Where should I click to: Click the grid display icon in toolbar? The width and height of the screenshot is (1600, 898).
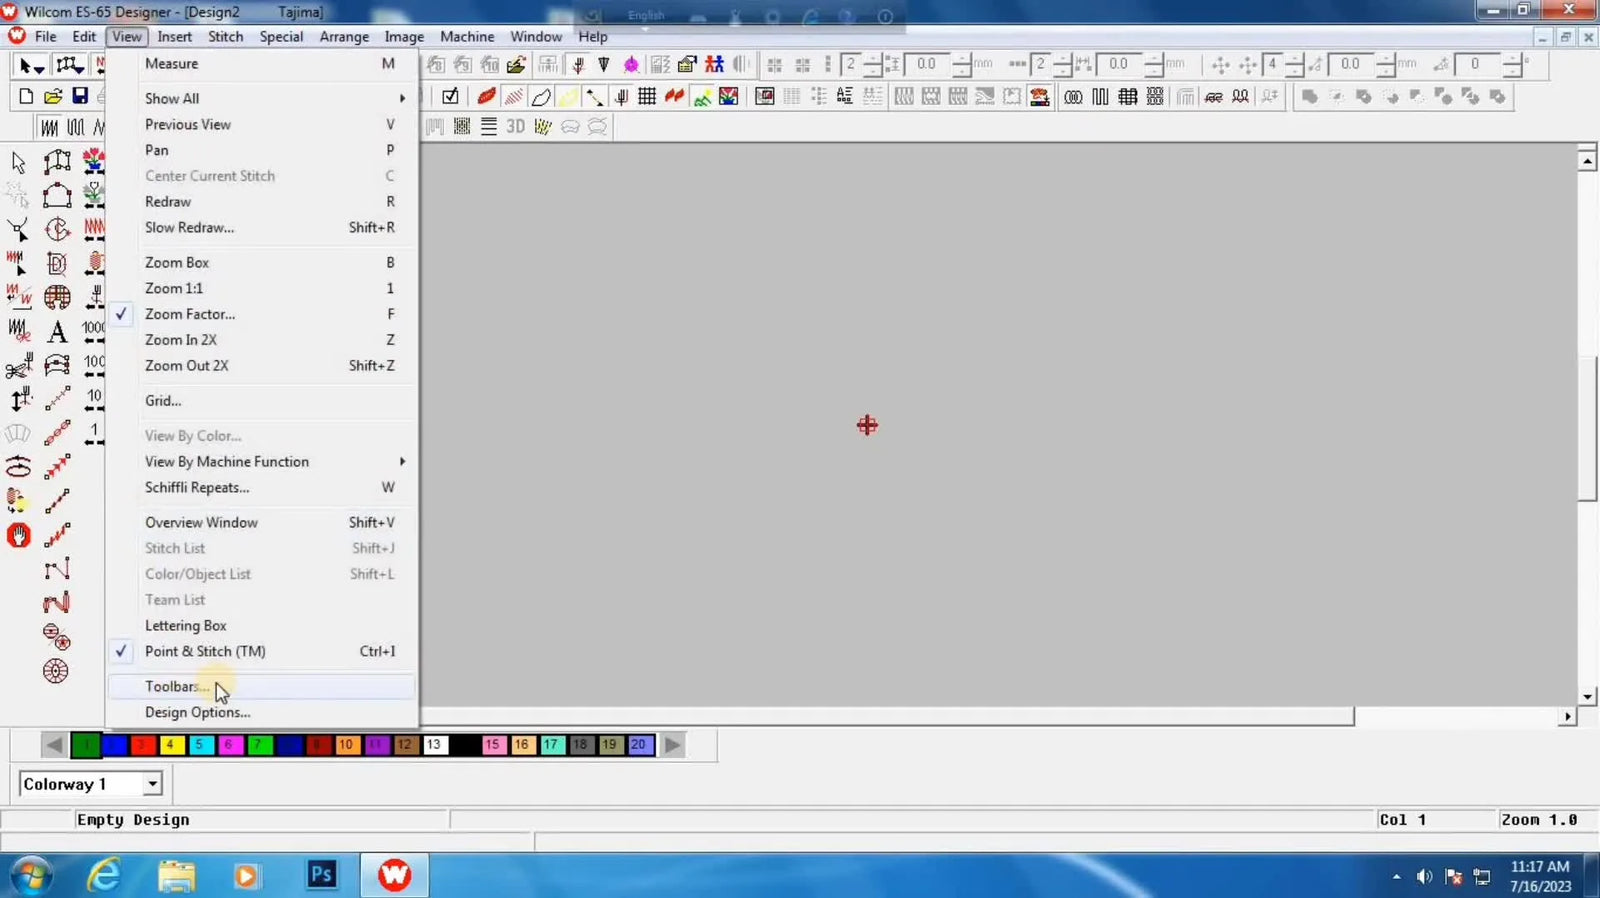647,96
